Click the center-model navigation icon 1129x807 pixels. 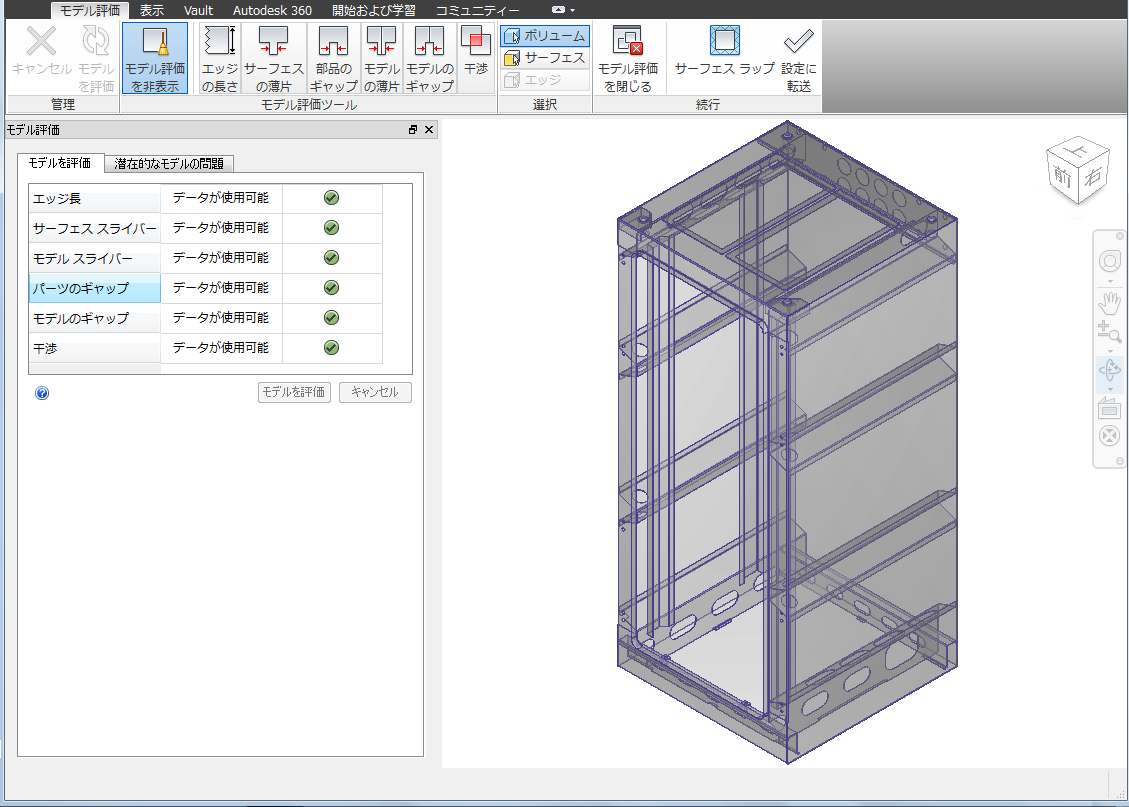tap(1110, 436)
